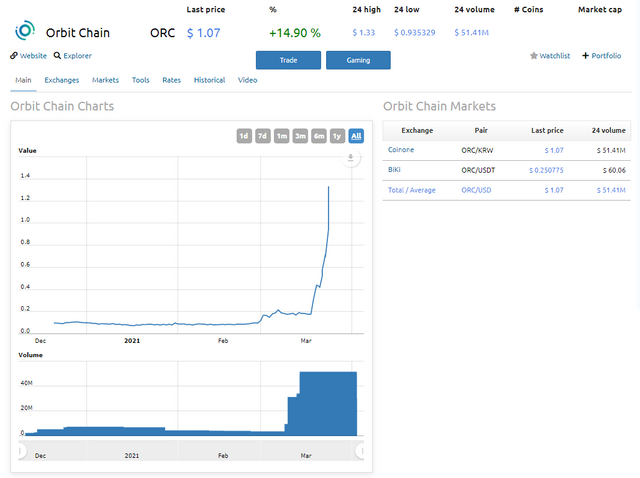Switch to the Exchanges tab
Image resolution: width=640 pixels, height=478 pixels.
62,80
